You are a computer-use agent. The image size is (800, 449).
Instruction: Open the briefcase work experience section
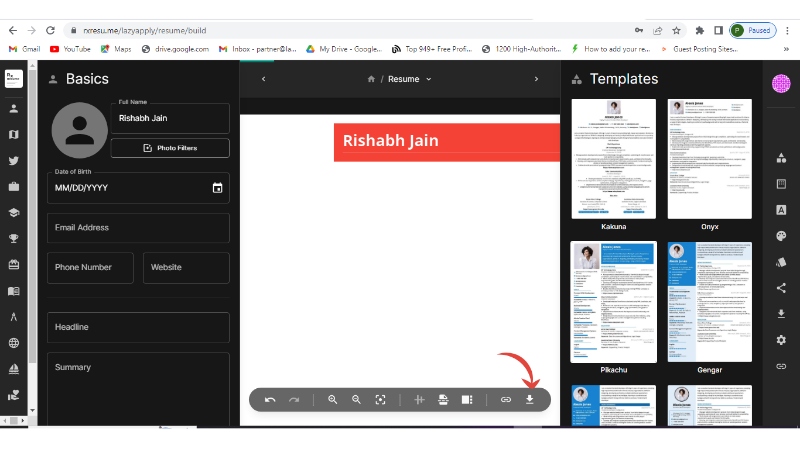pos(14,186)
